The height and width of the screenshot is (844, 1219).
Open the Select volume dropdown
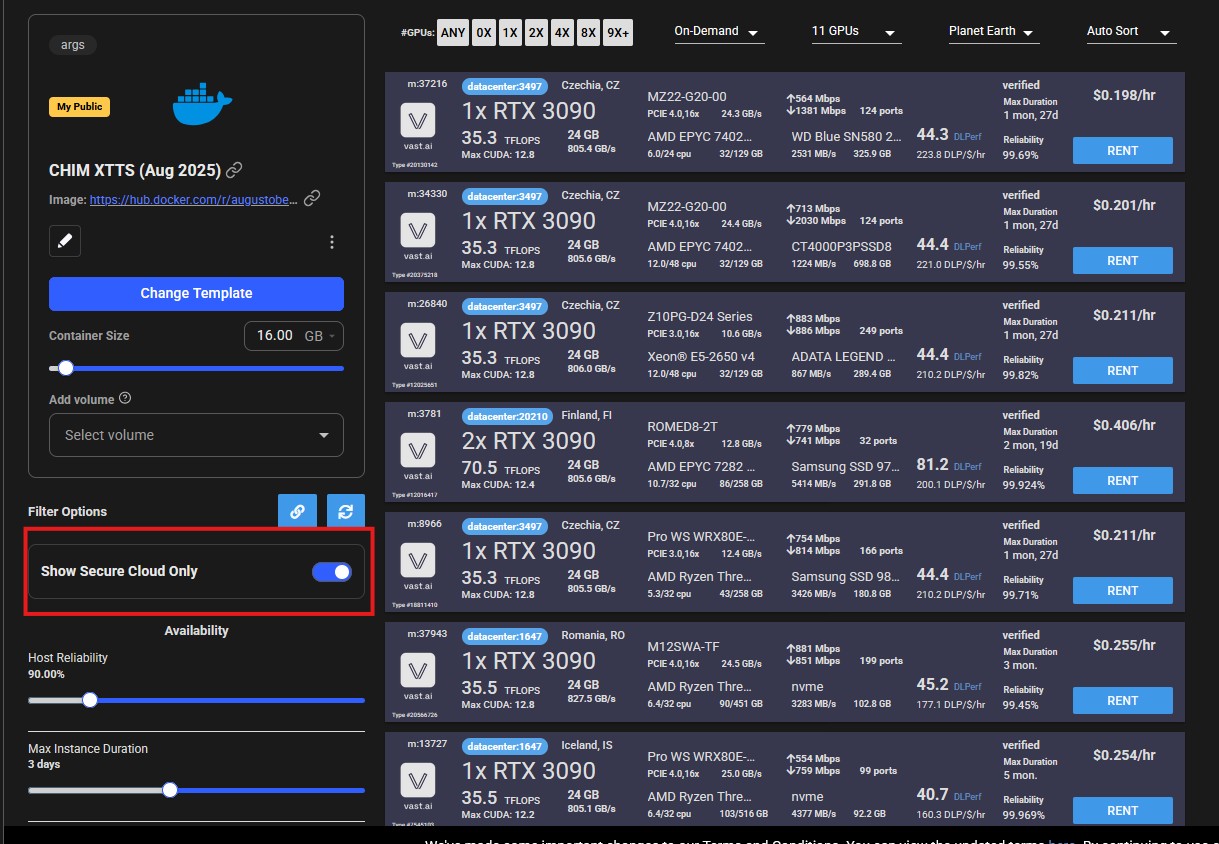196,435
